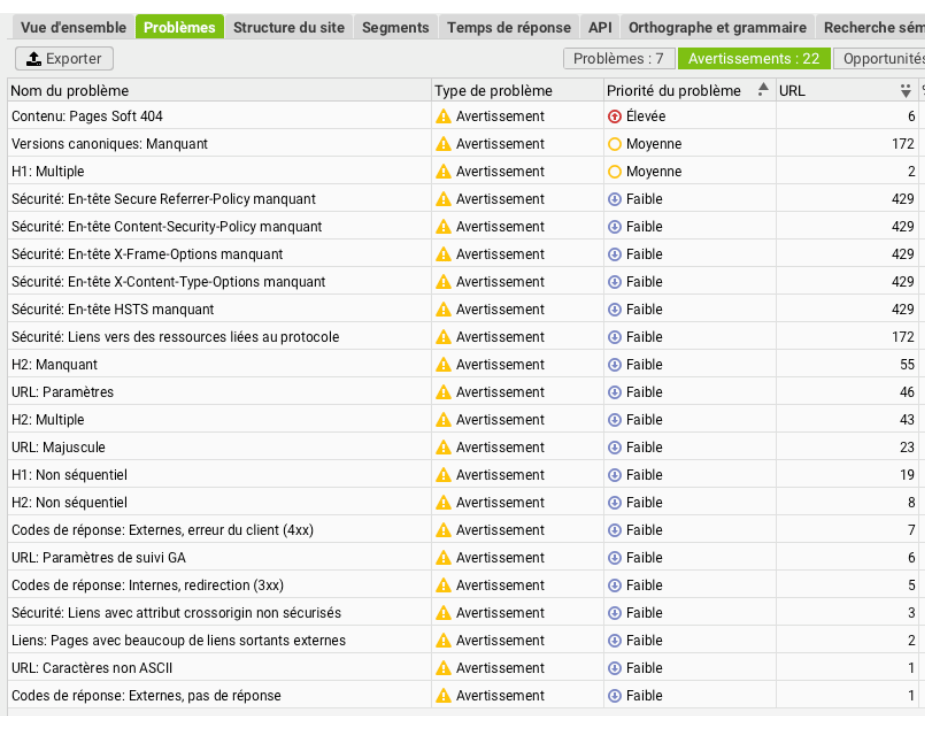
Task: Open the API tab
Action: coord(599,27)
